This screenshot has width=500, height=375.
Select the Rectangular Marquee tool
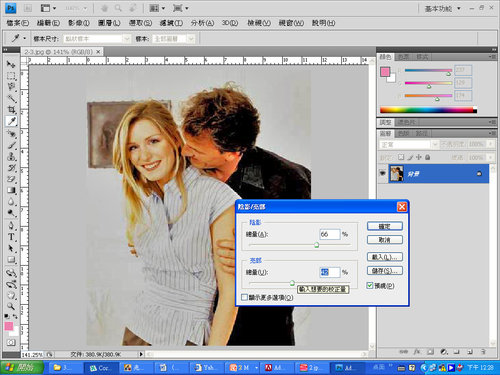pyautogui.click(x=11, y=76)
